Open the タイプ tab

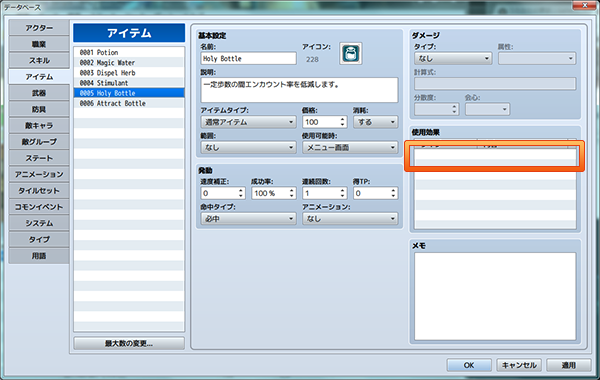[x=39, y=240]
